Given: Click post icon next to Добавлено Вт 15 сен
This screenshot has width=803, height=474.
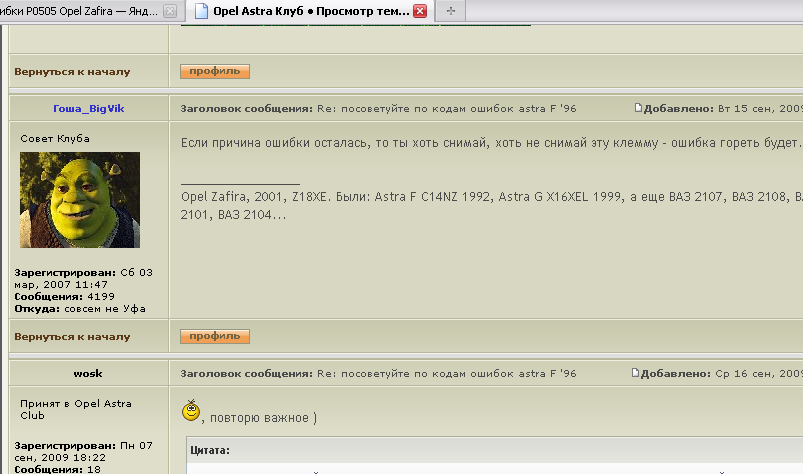Looking at the screenshot, I should (x=638, y=107).
